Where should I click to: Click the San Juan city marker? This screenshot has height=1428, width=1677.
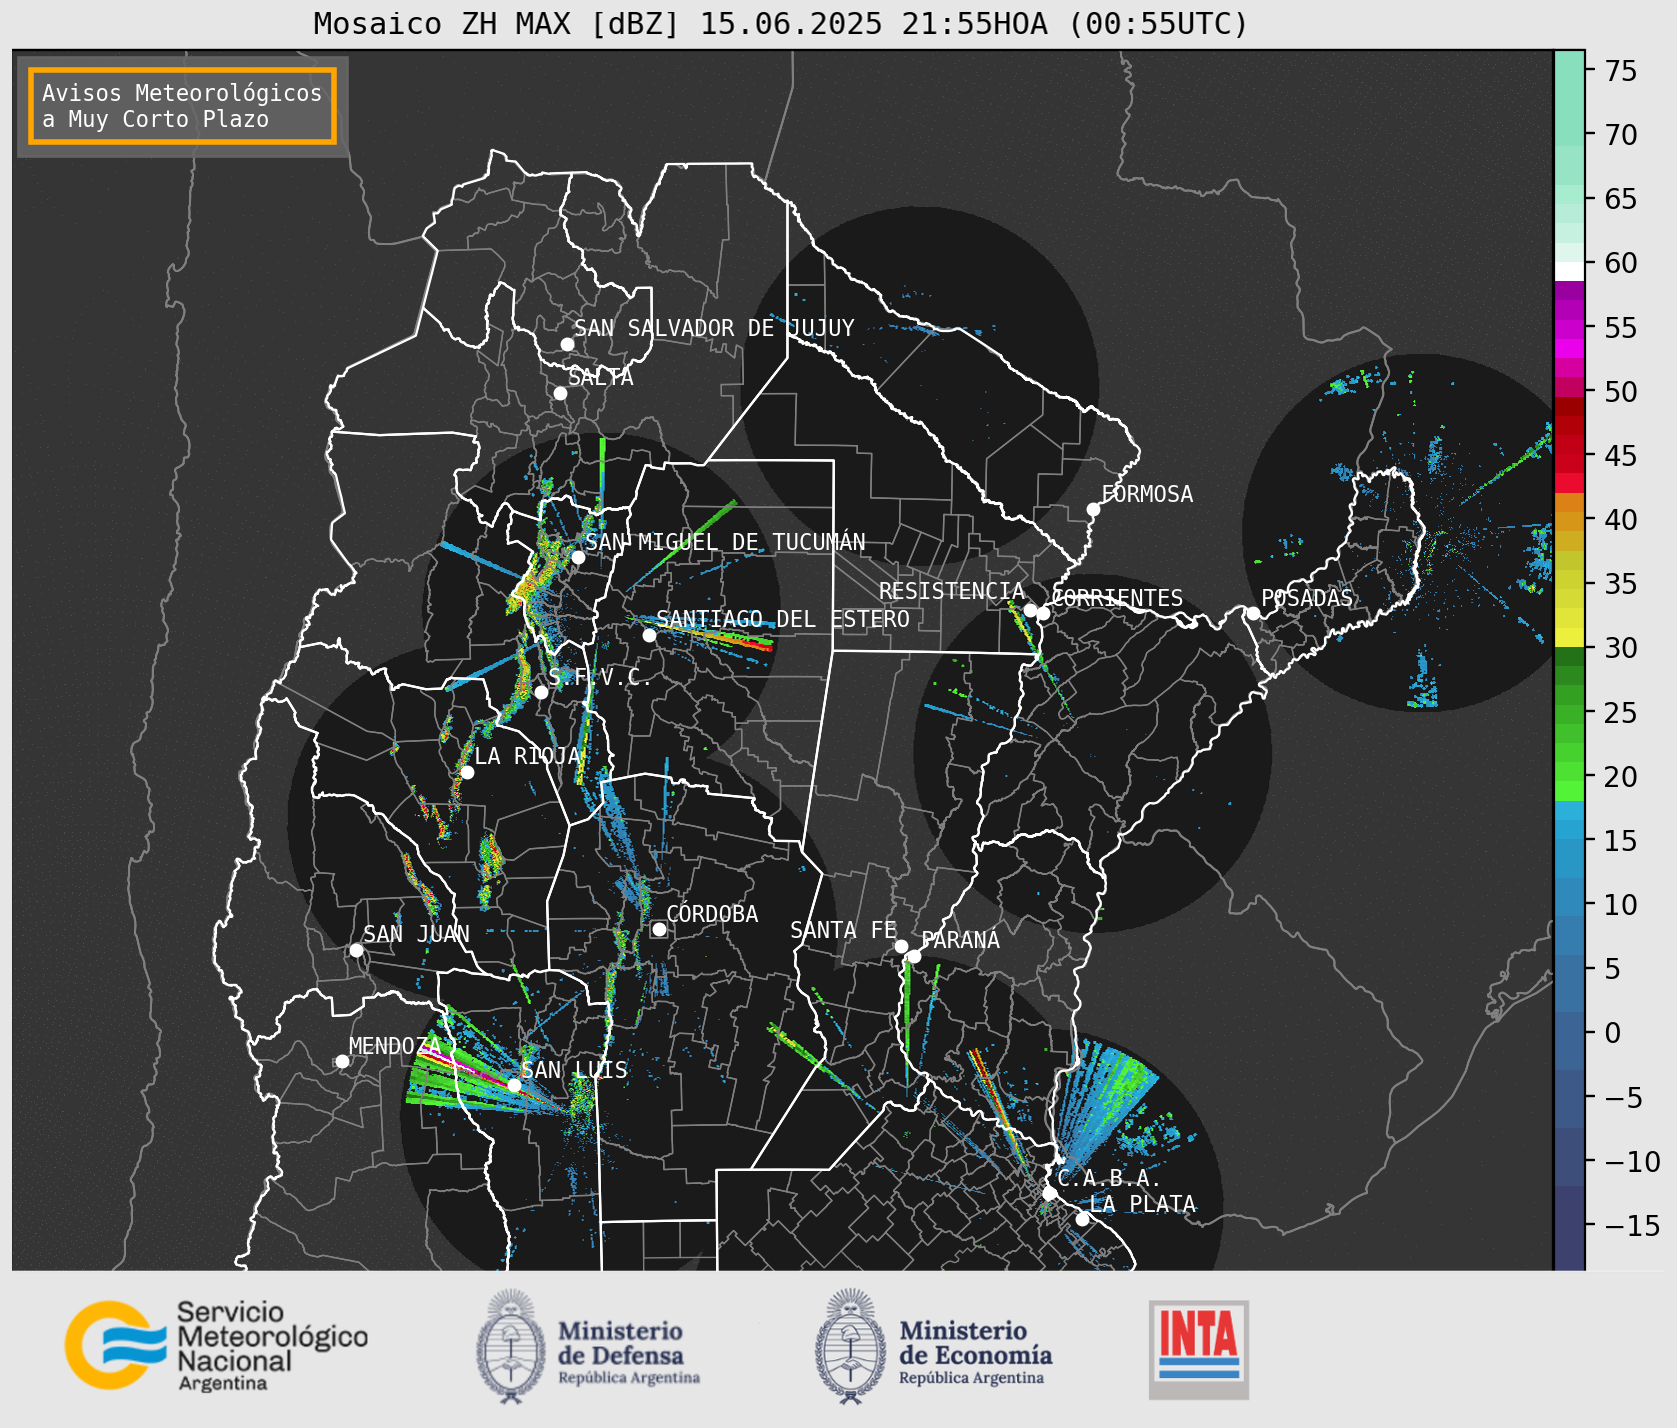[356, 950]
